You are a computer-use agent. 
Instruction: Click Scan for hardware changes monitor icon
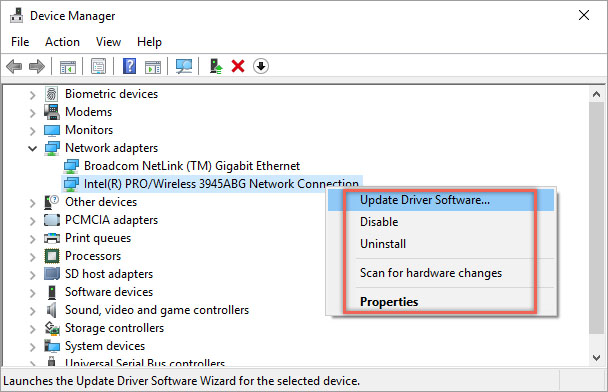pos(184,66)
